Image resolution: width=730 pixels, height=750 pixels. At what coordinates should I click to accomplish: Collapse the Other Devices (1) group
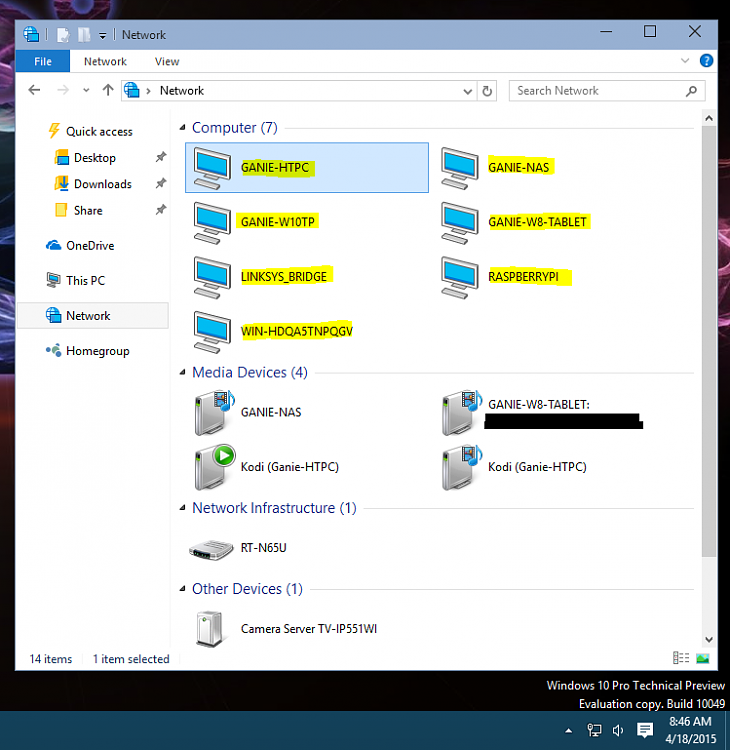coord(182,589)
